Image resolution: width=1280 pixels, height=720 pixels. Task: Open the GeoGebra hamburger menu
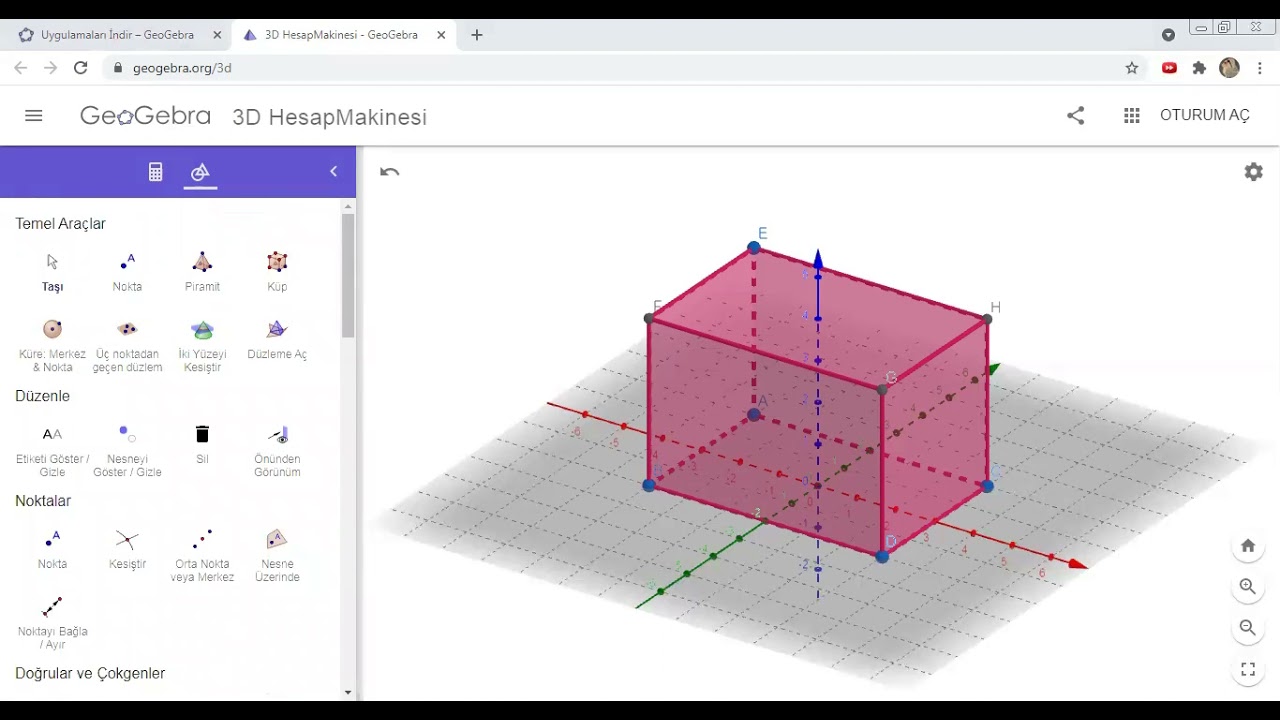pyautogui.click(x=34, y=116)
